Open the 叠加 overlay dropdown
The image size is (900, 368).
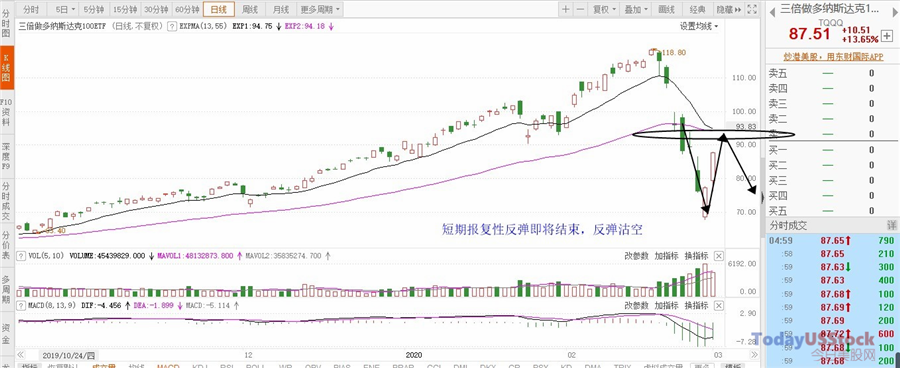(x=635, y=9)
